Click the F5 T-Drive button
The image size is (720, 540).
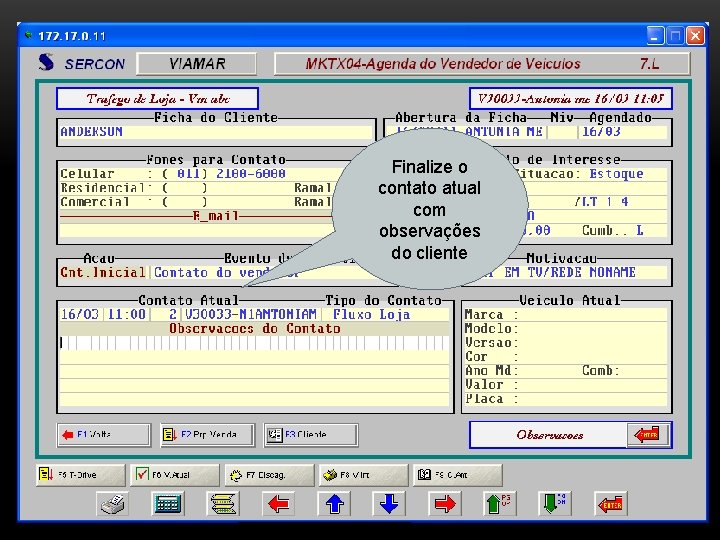[80, 475]
